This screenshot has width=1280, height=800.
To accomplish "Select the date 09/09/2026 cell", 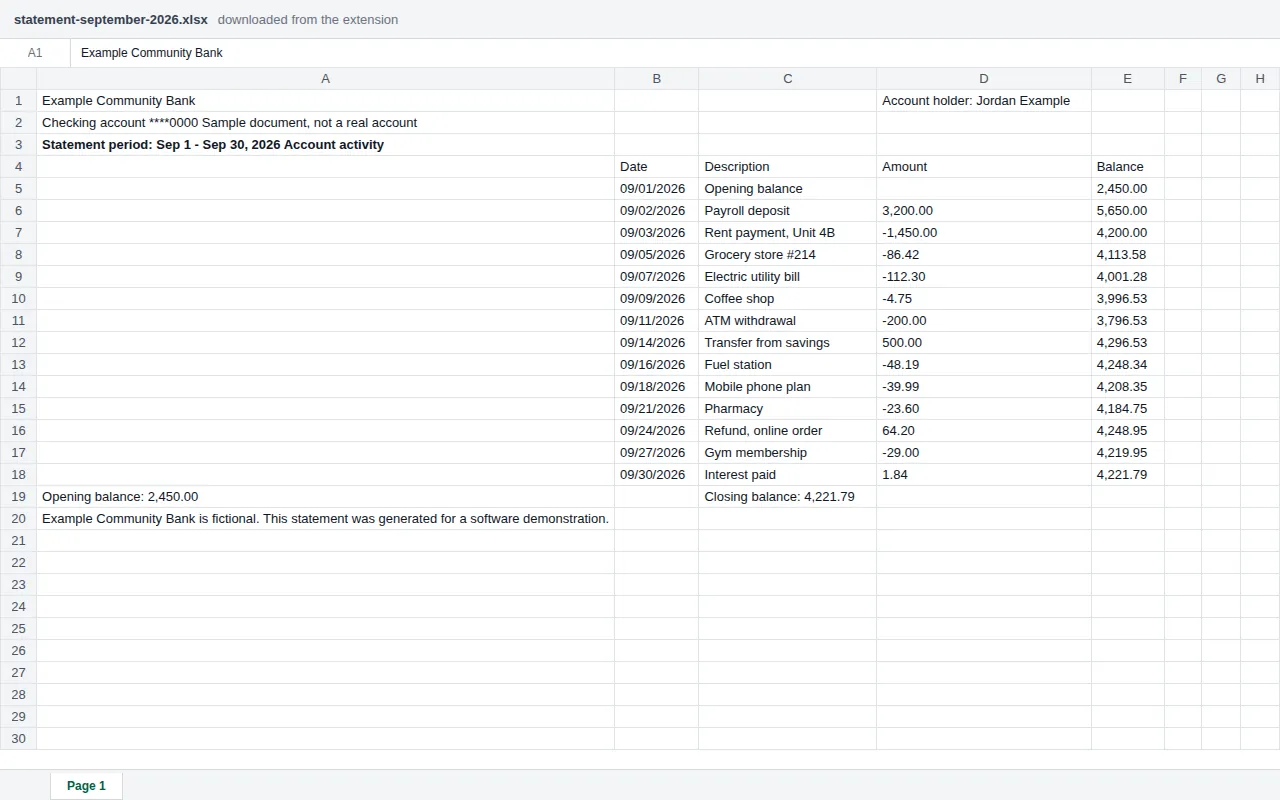I will (656, 299).
